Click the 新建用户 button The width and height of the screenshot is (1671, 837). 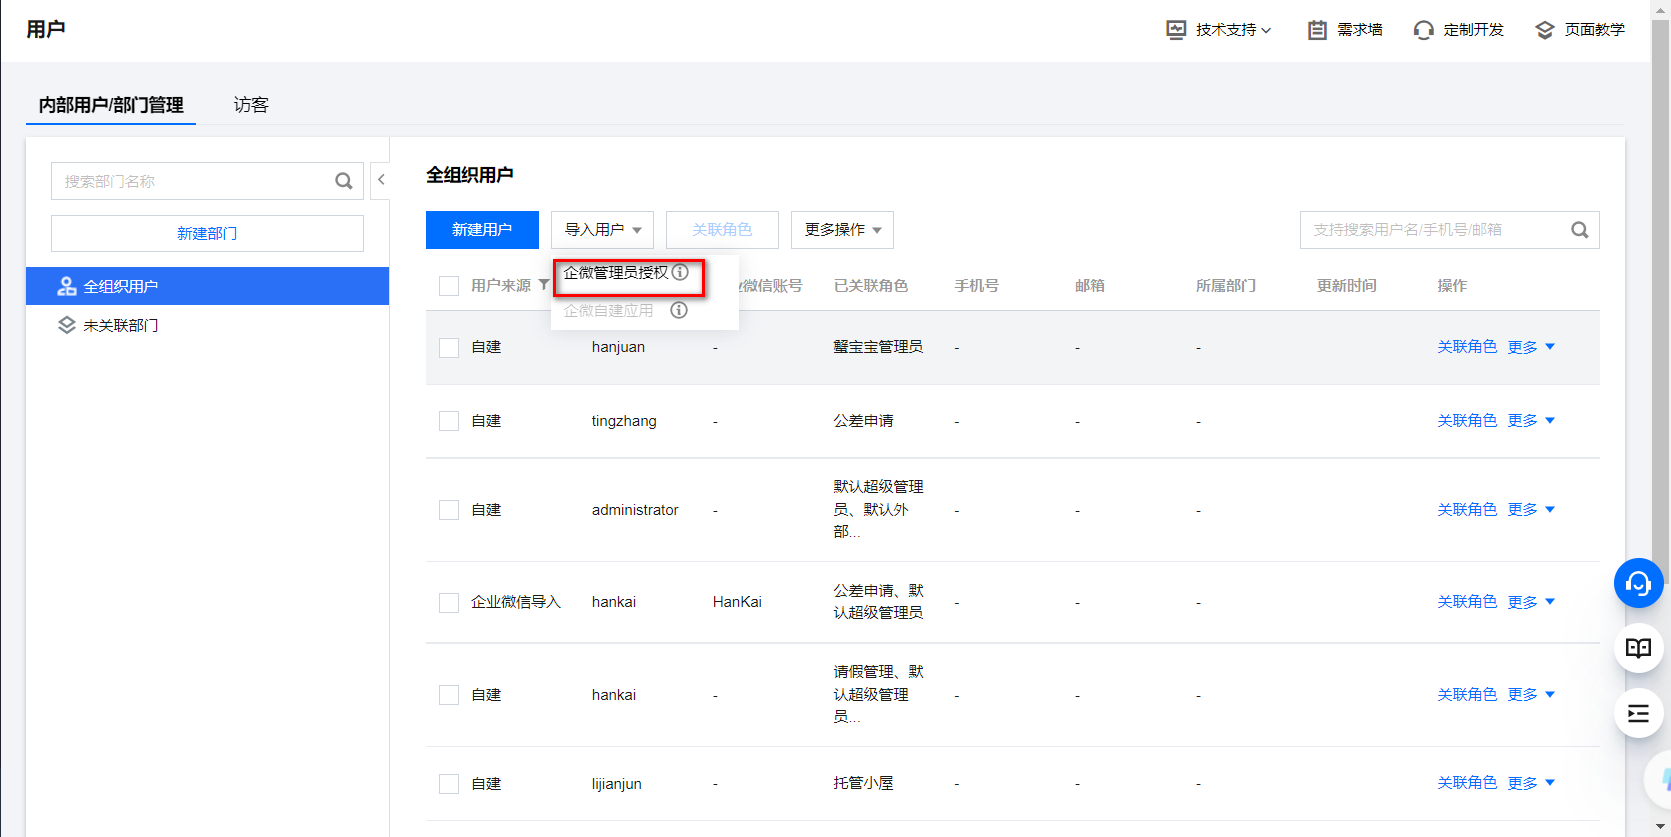(482, 230)
